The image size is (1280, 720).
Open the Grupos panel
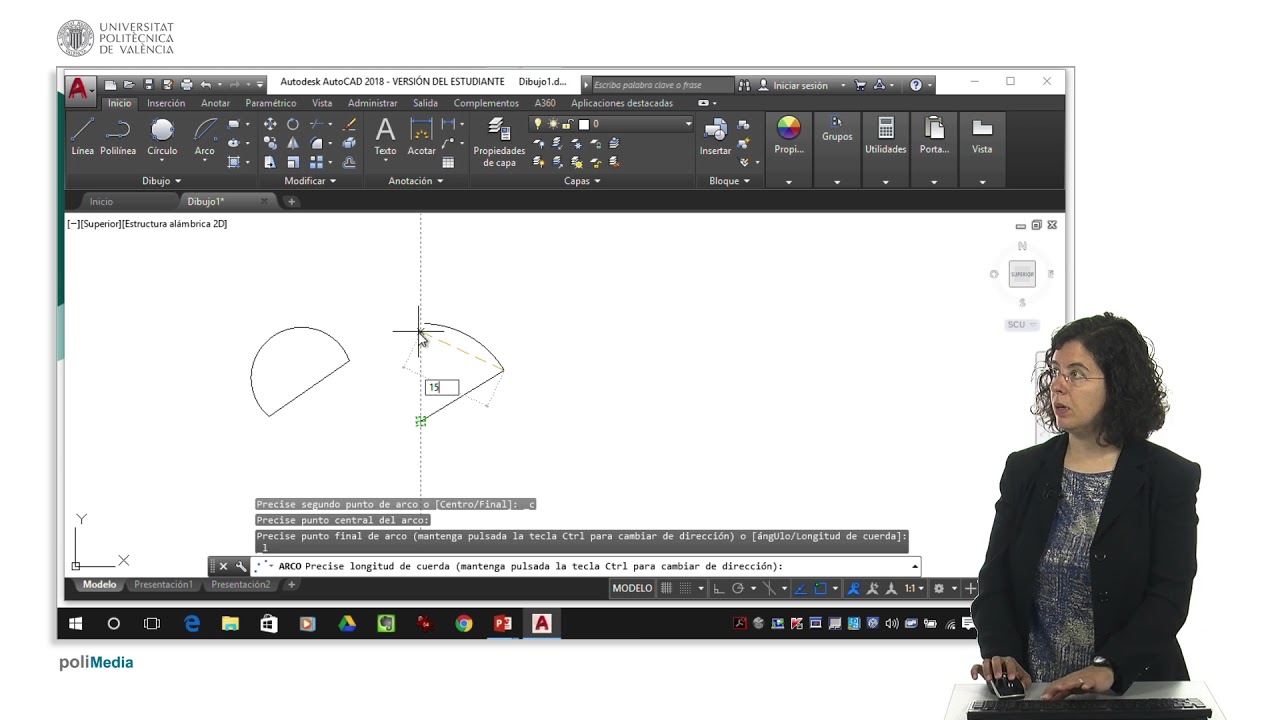837,129
